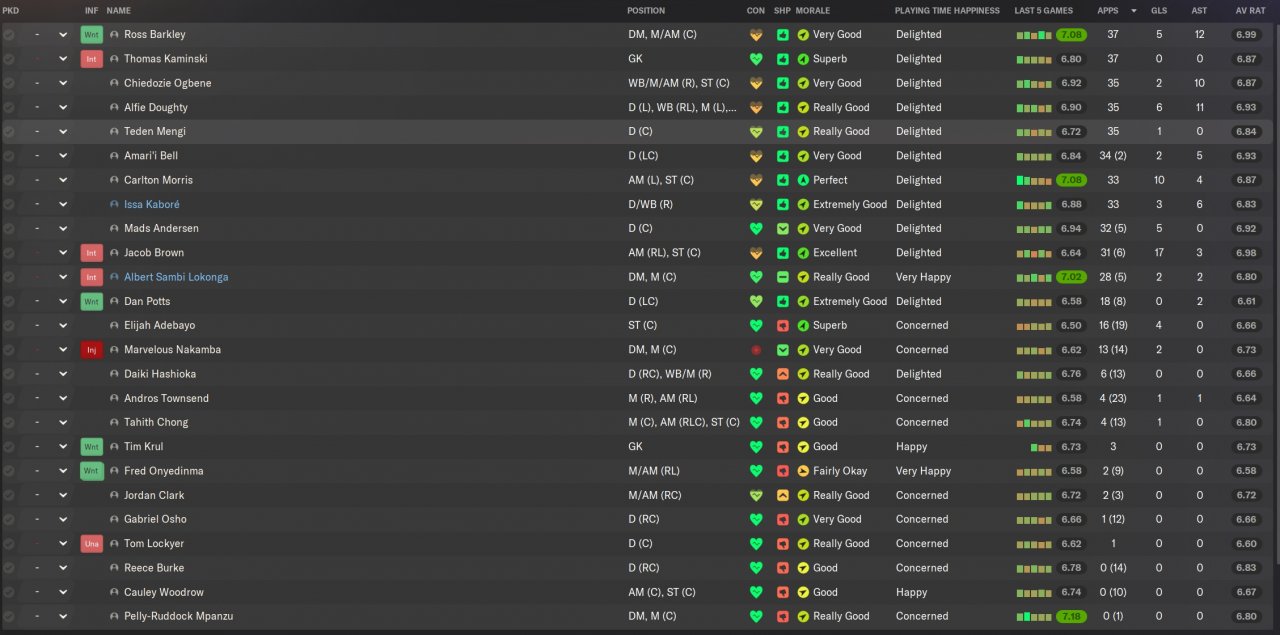Click Daiki Hashioka's orange sharpness icon
The image size is (1280, 635).
pos(783,374)
